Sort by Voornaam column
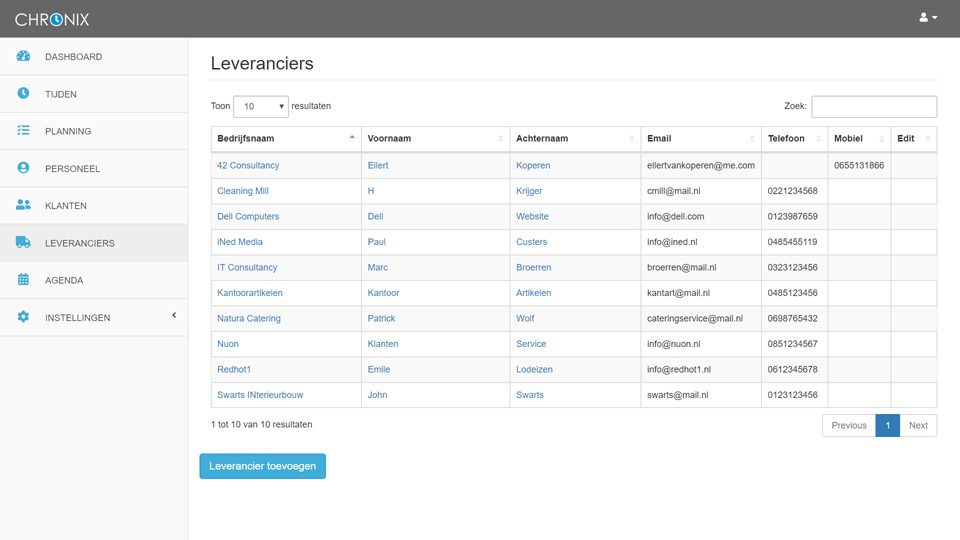 pos(435,139)
